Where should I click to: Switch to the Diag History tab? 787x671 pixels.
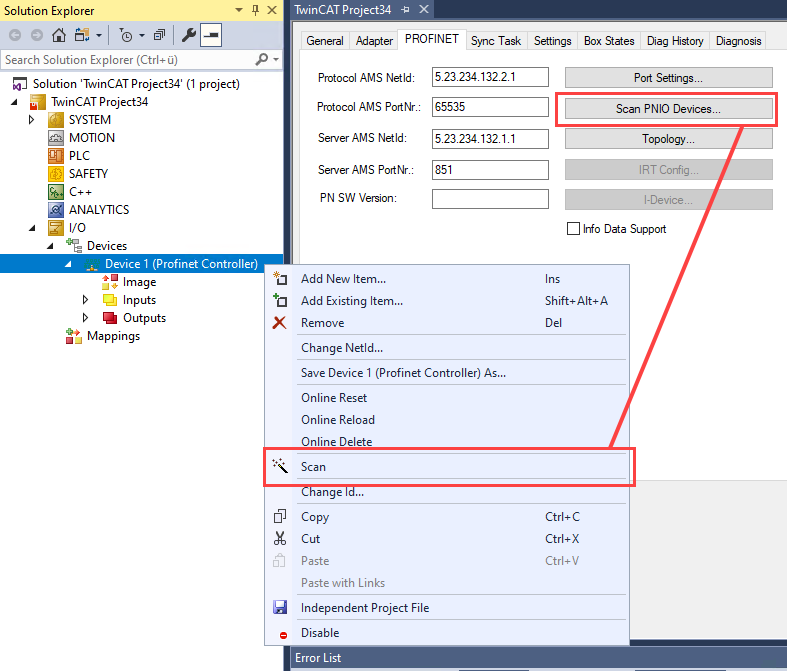tap(674, 41)
